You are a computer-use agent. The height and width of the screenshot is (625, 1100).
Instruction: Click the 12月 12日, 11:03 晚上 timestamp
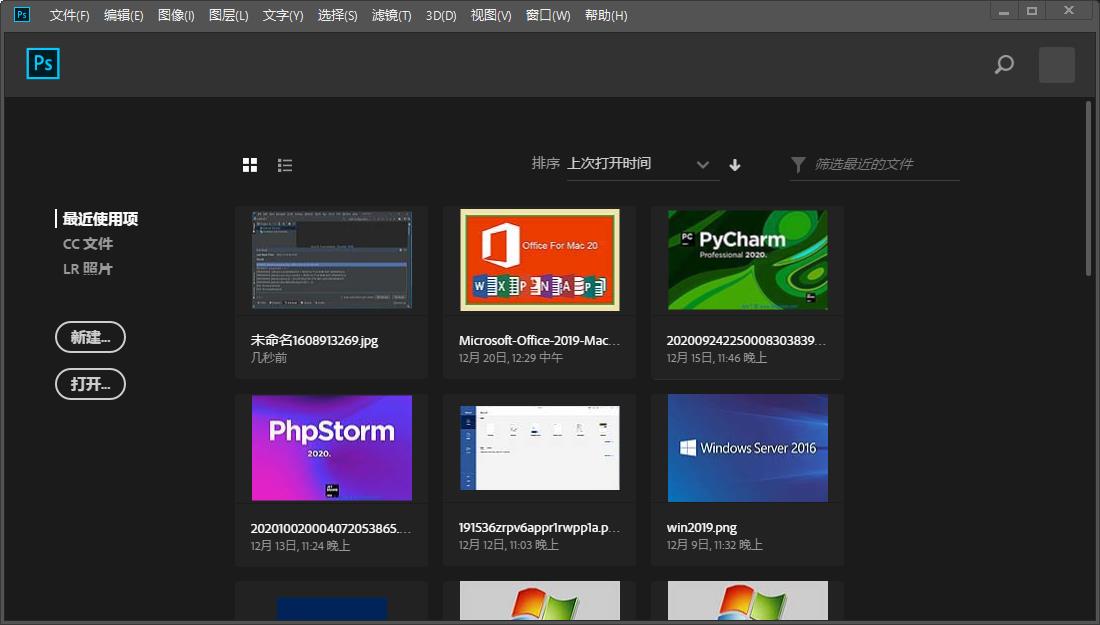click(509, 545)
